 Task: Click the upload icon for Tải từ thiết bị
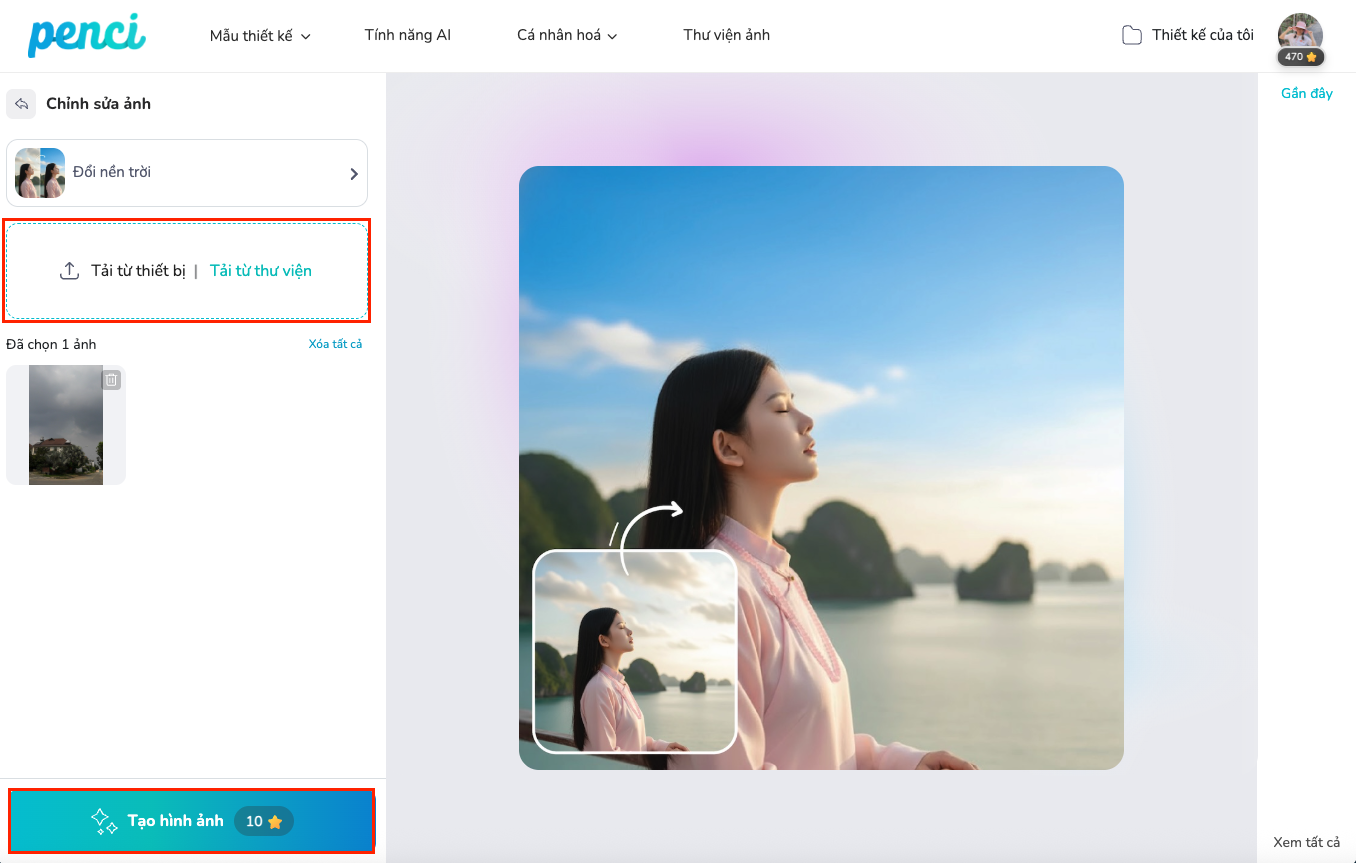(x=69, y=271)
